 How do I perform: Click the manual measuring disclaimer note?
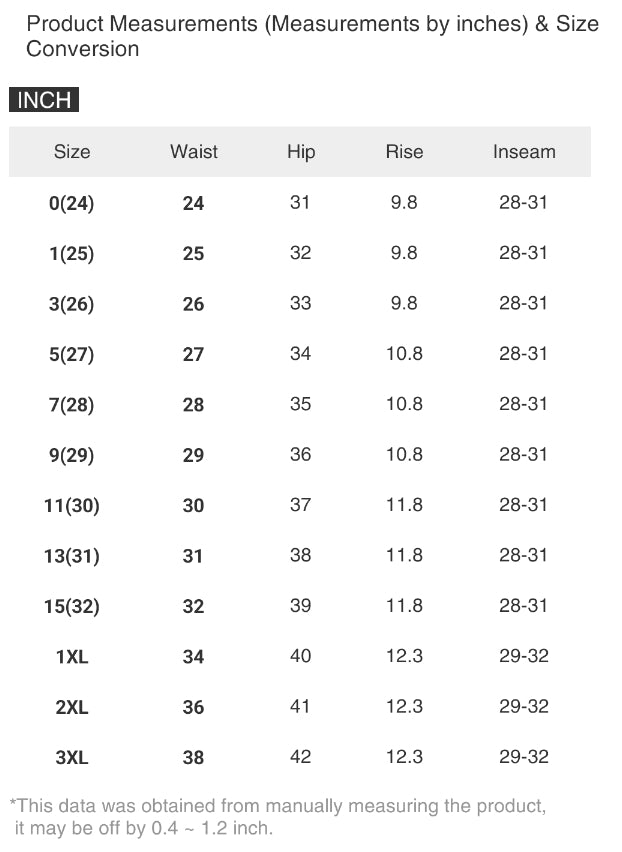click(278, 817)
